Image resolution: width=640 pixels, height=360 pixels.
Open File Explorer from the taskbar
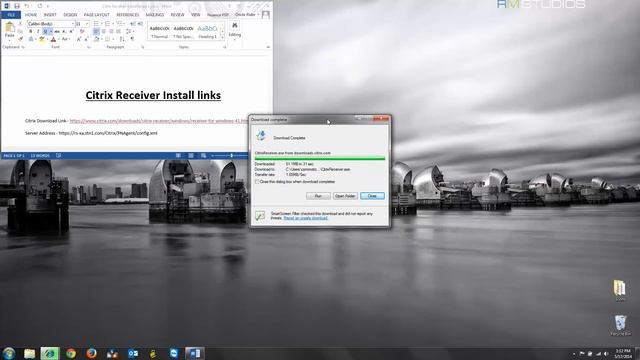[29, 353]
